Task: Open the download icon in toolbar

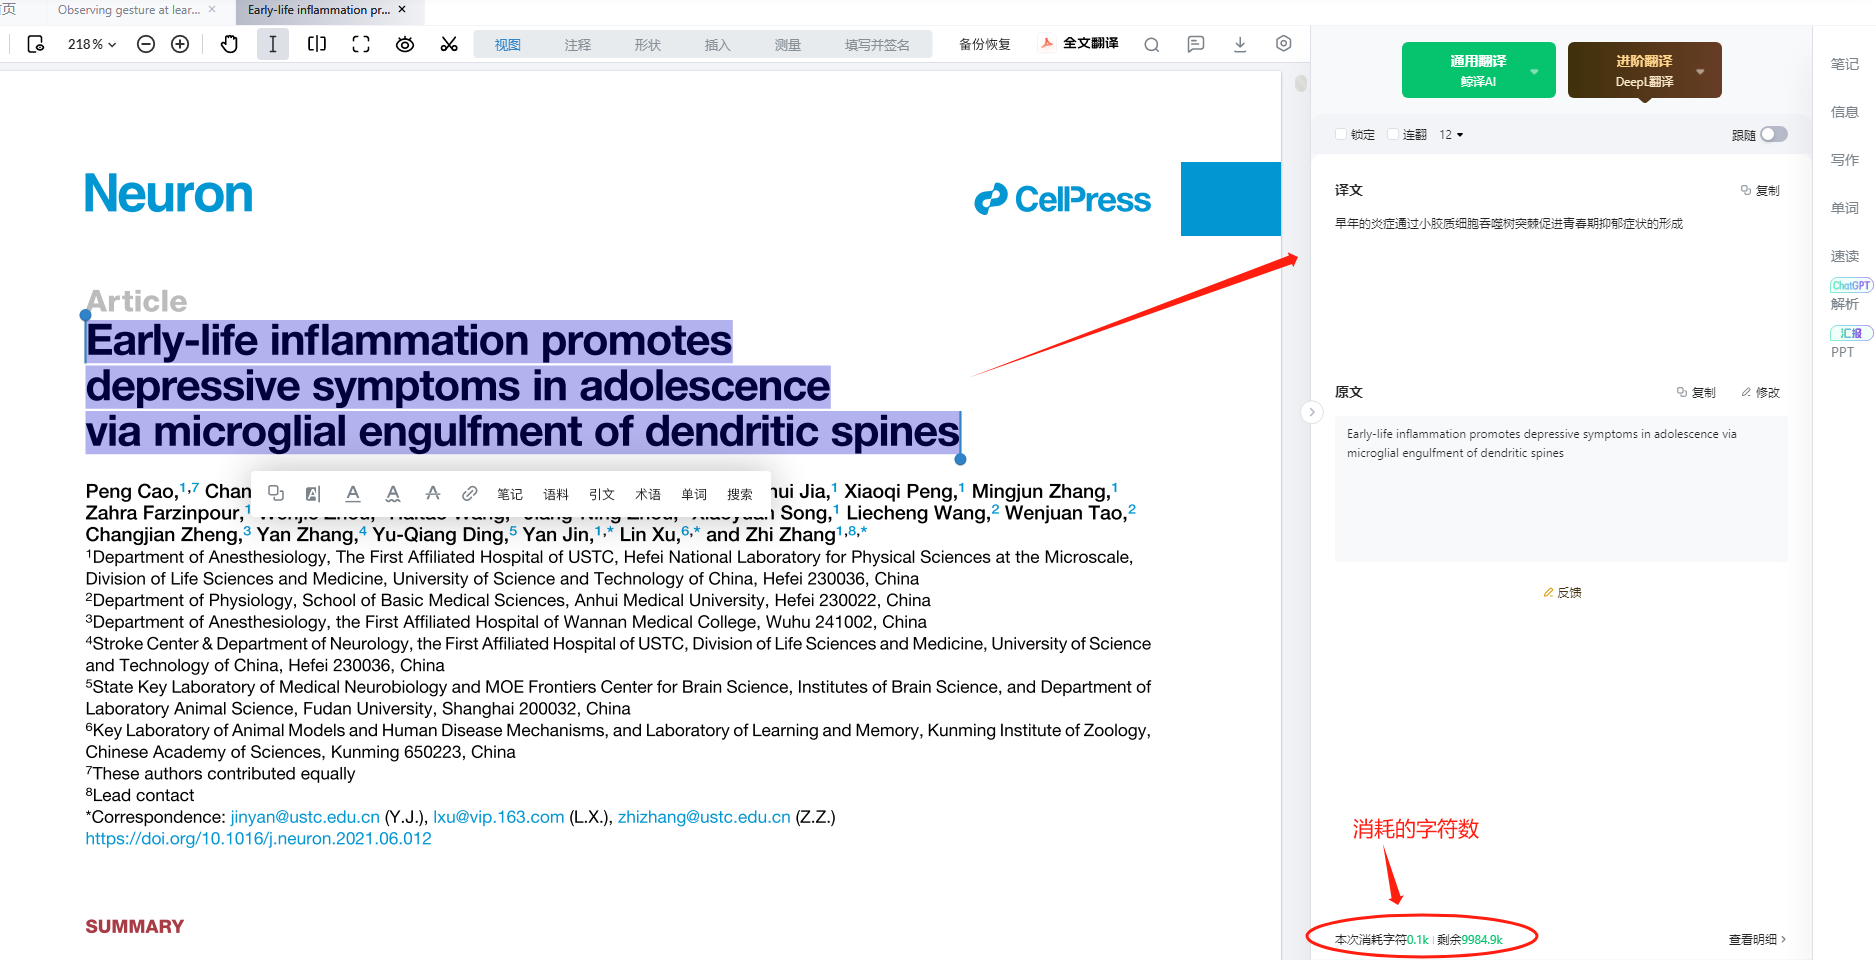Action: coord(1240,44)
